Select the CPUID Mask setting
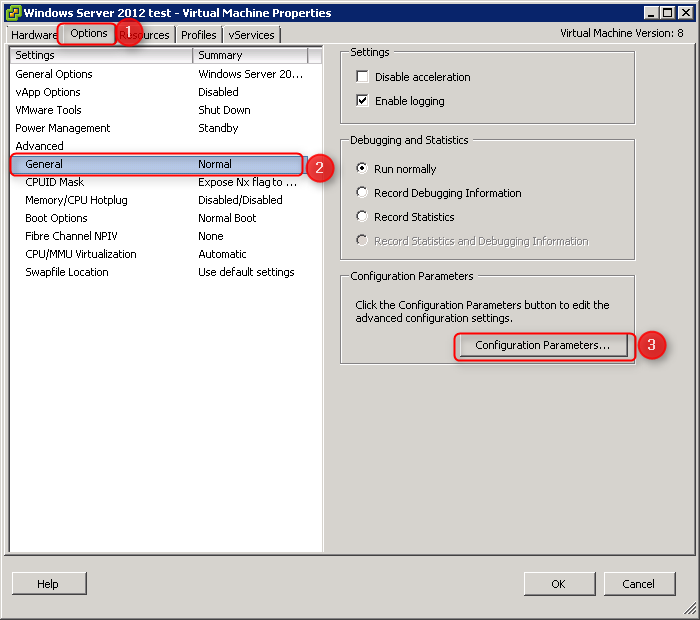This screenshot has height=620, width=700. [x=159, y=182]
